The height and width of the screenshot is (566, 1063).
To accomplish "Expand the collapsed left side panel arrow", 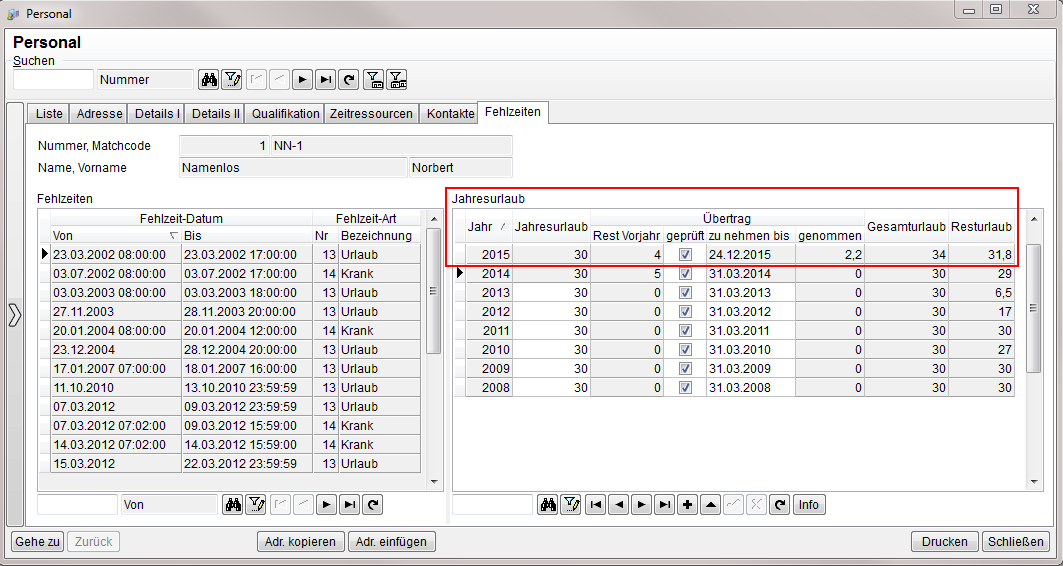I will (x=14, y=315).
